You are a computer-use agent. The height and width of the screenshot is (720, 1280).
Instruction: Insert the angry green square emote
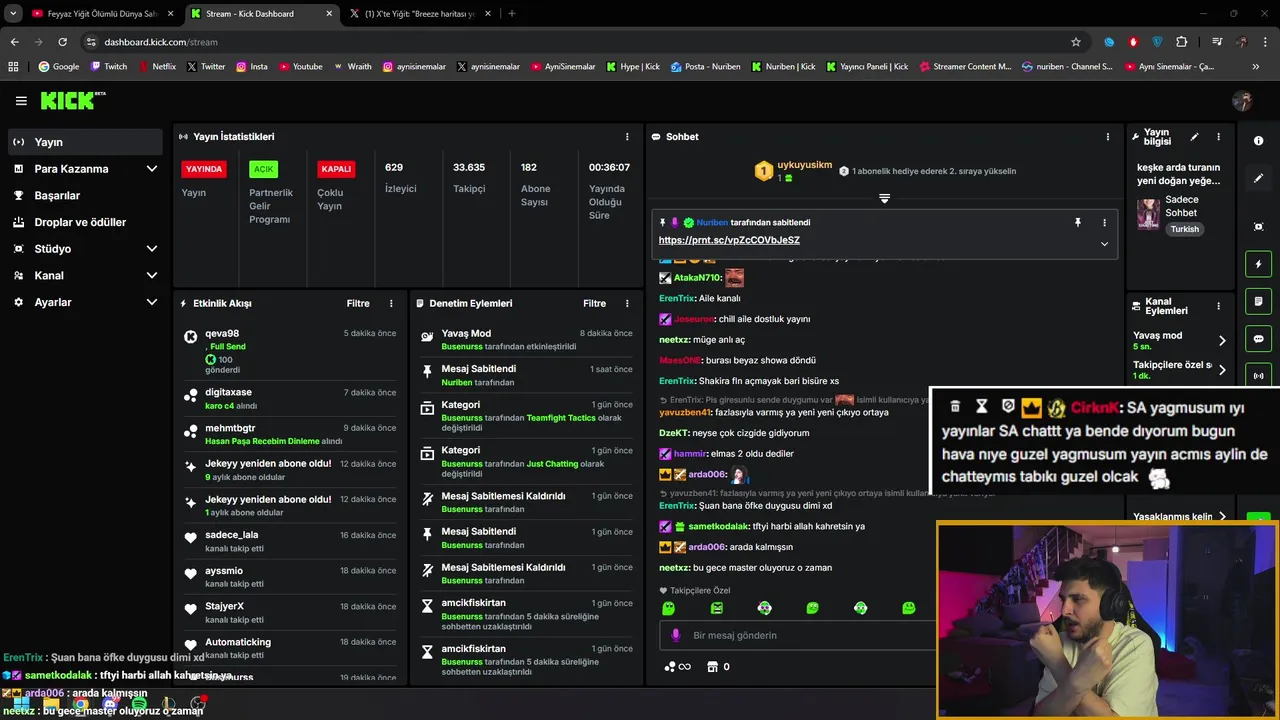point(716,608)
